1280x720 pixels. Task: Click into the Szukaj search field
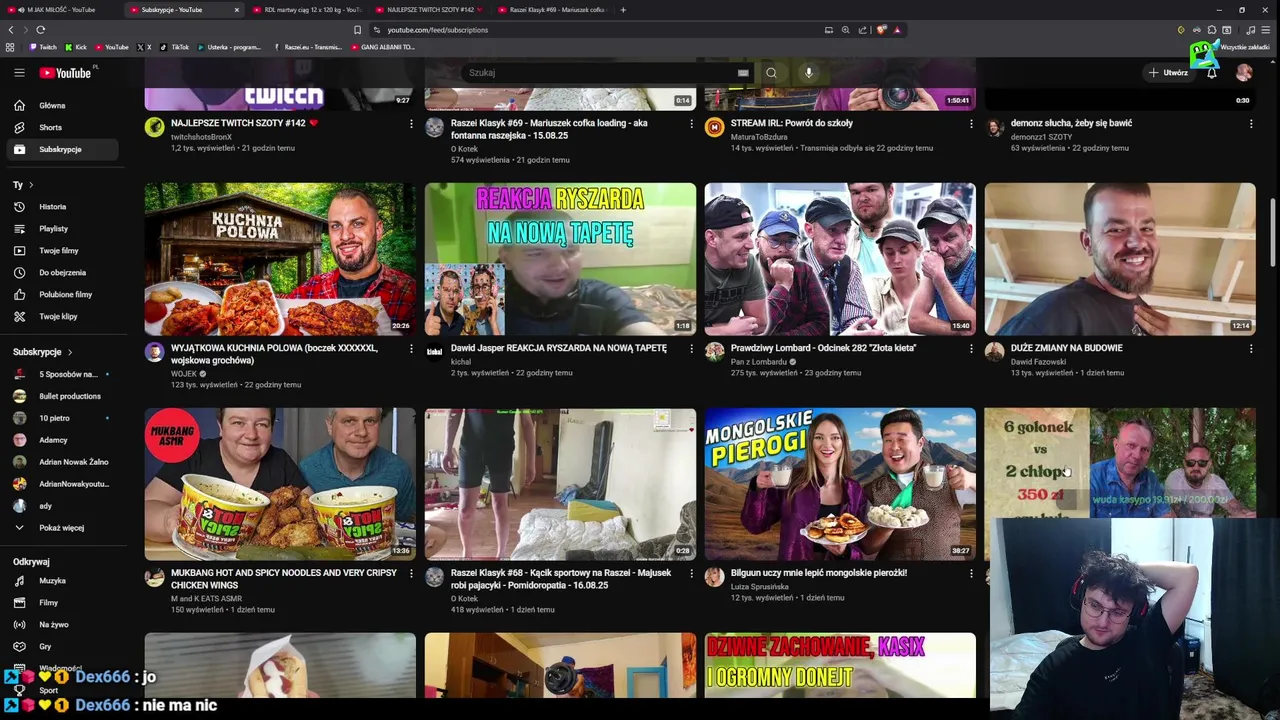tap(600, 72)
